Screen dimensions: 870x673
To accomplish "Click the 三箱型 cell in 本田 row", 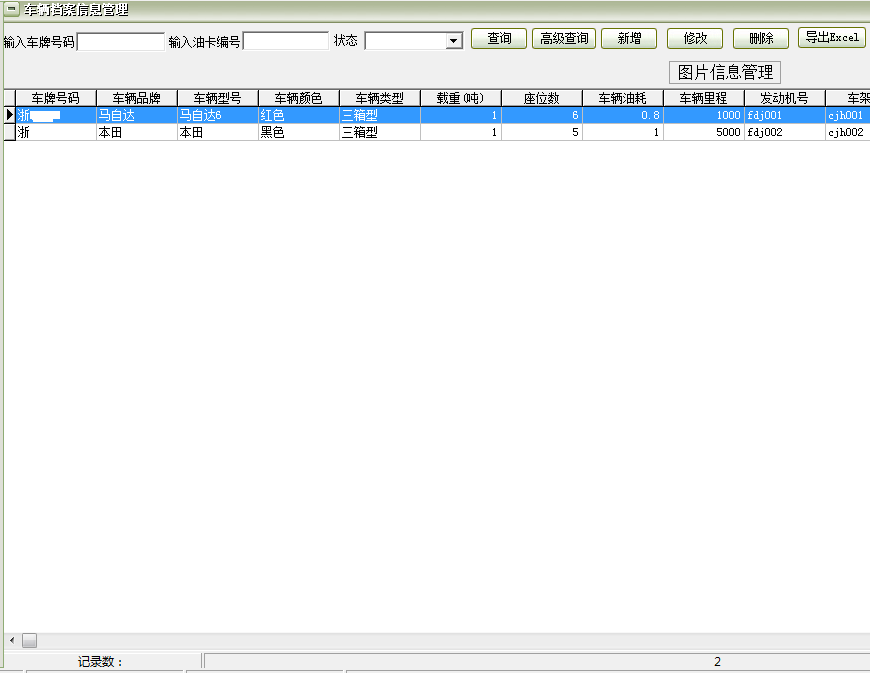I will pyautogui.click(x=380, y=132).
